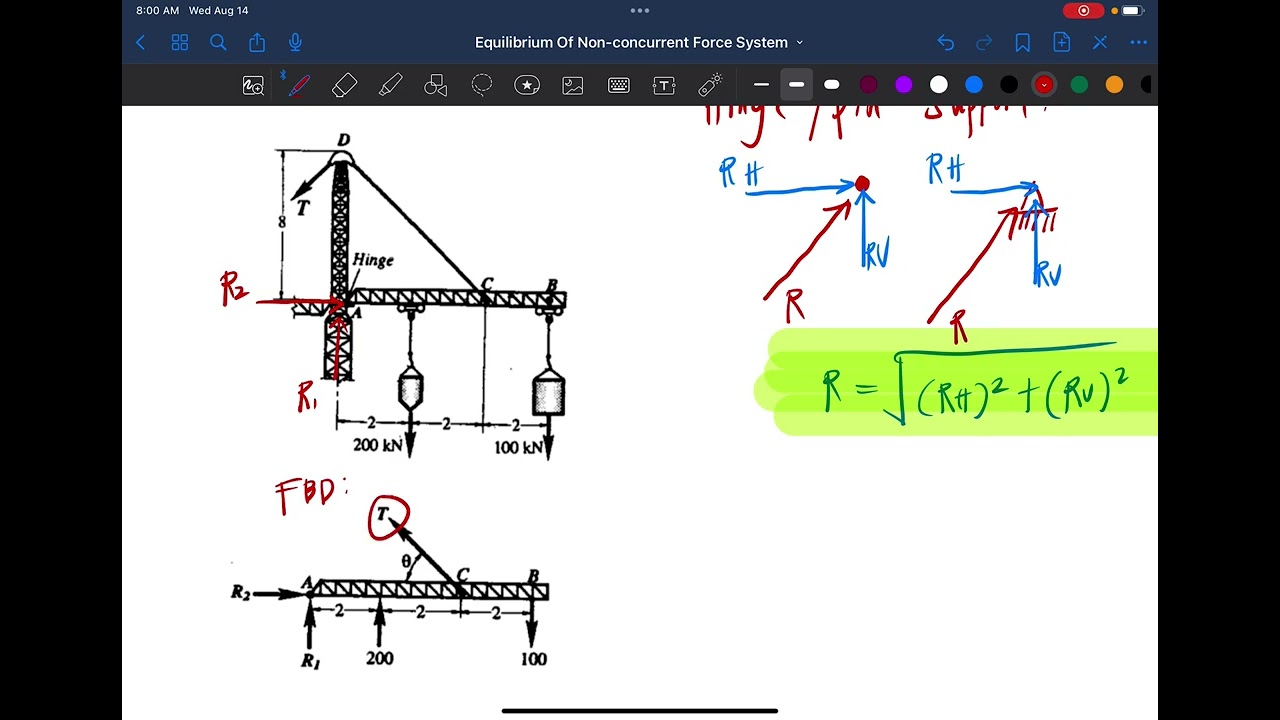Open the more options ellipsis menu
The image size is (1280, 720).
coord(1138,42)
